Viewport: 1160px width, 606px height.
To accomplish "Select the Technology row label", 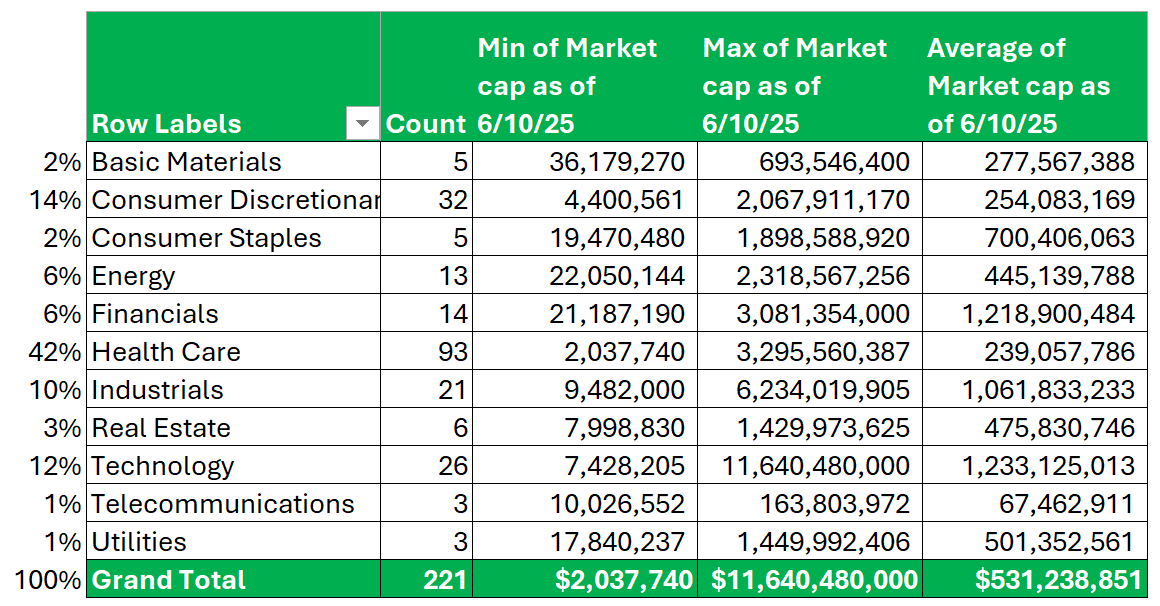I will click(233, 465).
